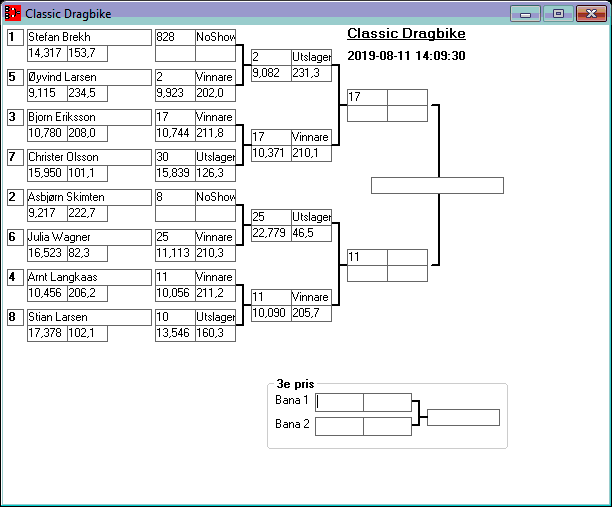Click the Julia Wagner racer field
This screenshot has width=612, height=507.
[x=88, y=237]
